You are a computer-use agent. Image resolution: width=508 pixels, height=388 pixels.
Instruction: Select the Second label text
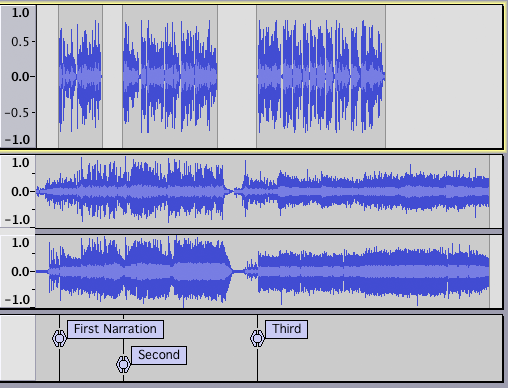click(x=159, y=355)
